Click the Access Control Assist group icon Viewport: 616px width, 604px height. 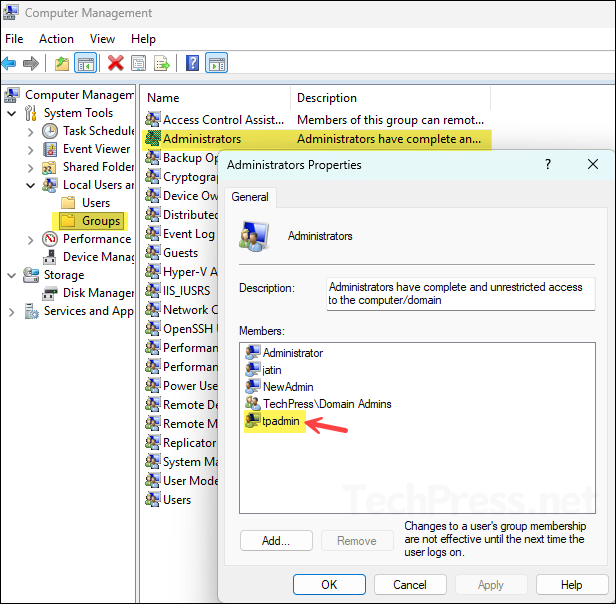(152, 119)
